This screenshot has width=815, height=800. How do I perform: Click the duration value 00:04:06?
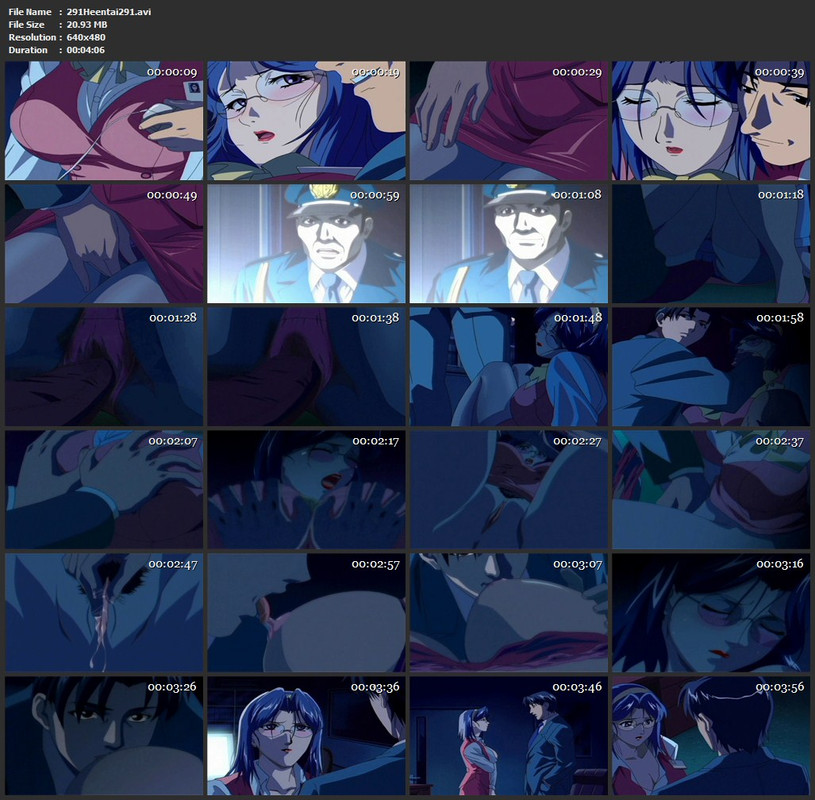(x=85, y=50)
